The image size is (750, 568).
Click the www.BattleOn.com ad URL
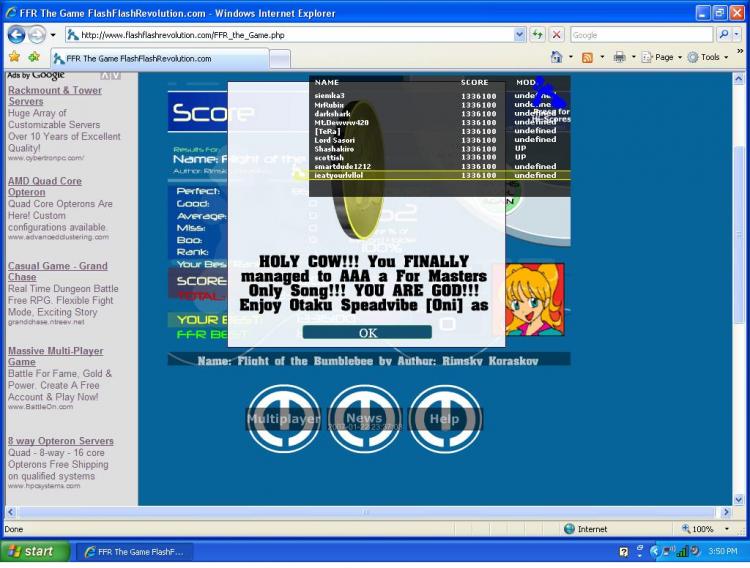point(41,407)
